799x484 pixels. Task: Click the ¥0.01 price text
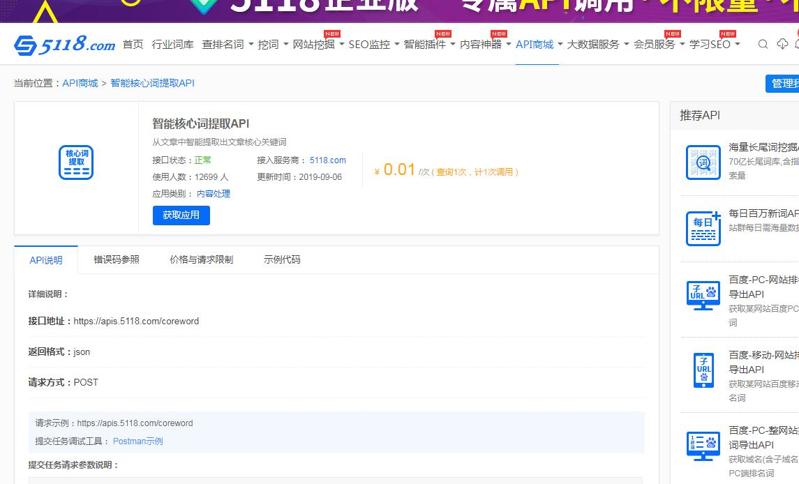click(395, 170)
